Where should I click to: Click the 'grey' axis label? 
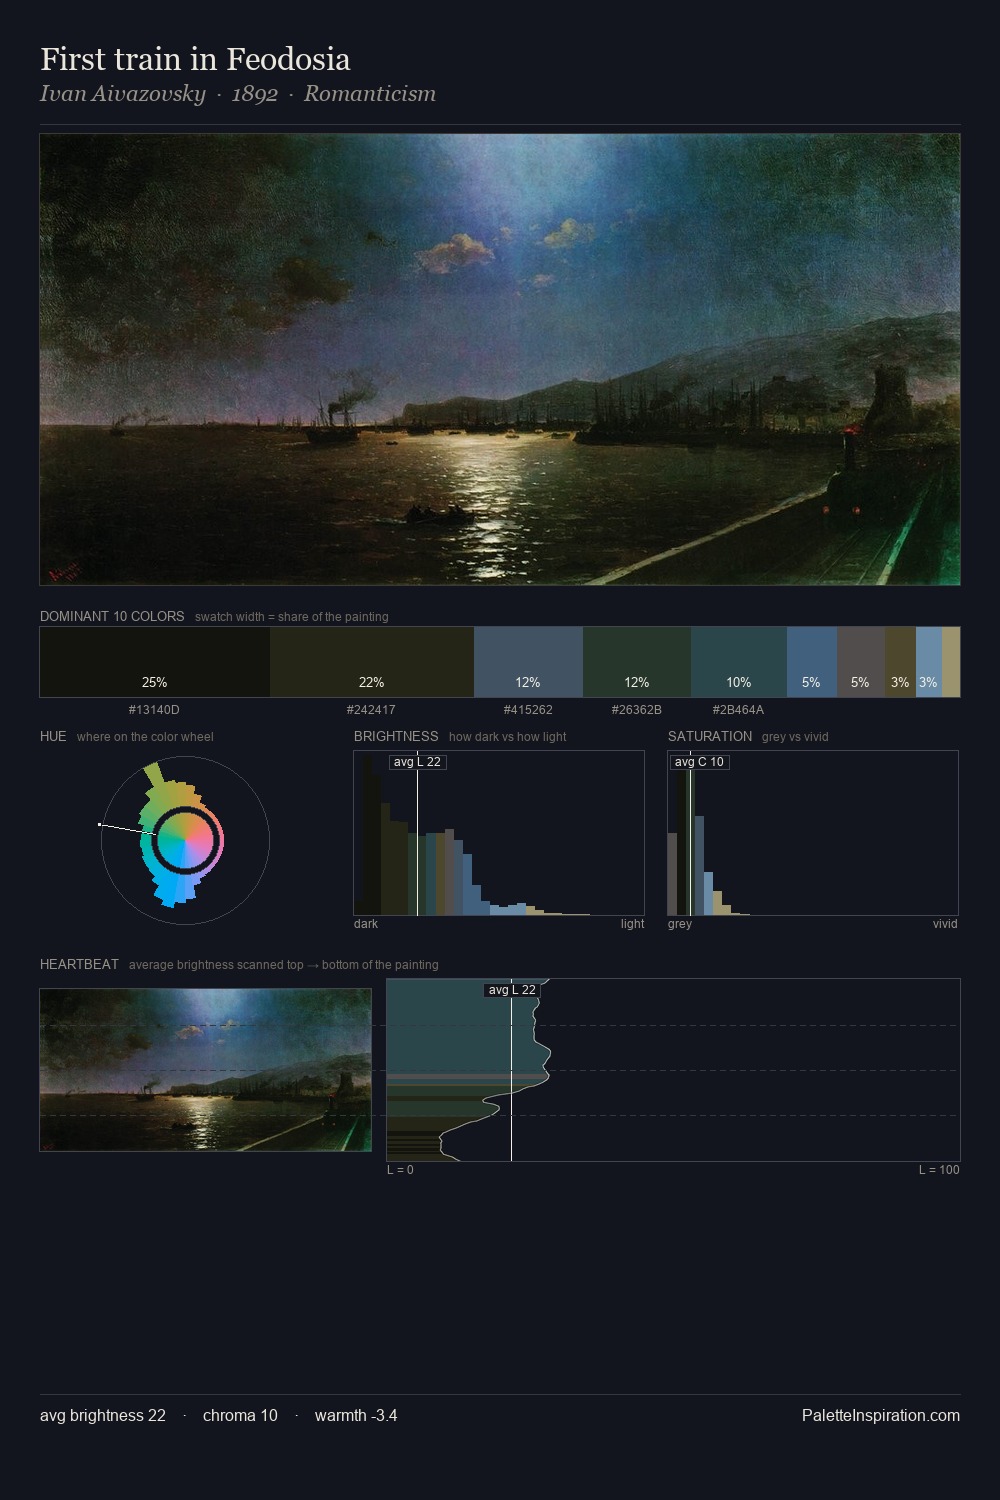click(680, 924)
